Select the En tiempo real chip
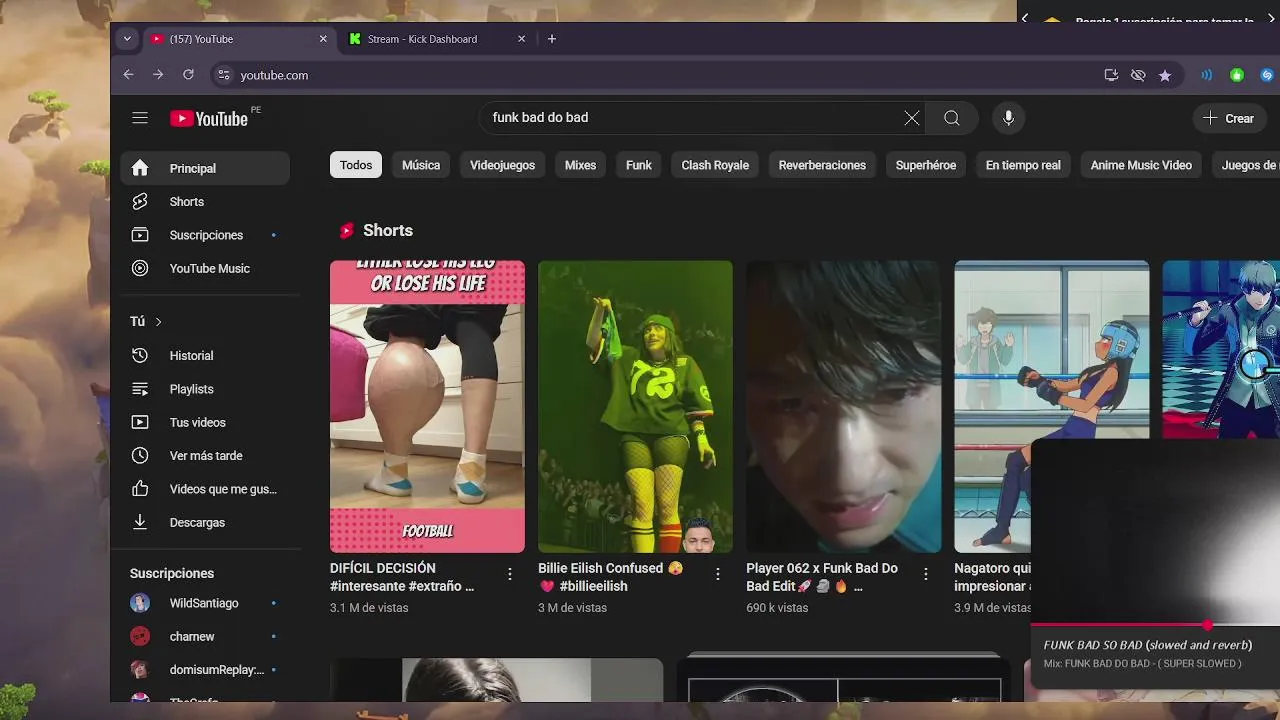1280x720 pixels. pos(1023,165)
